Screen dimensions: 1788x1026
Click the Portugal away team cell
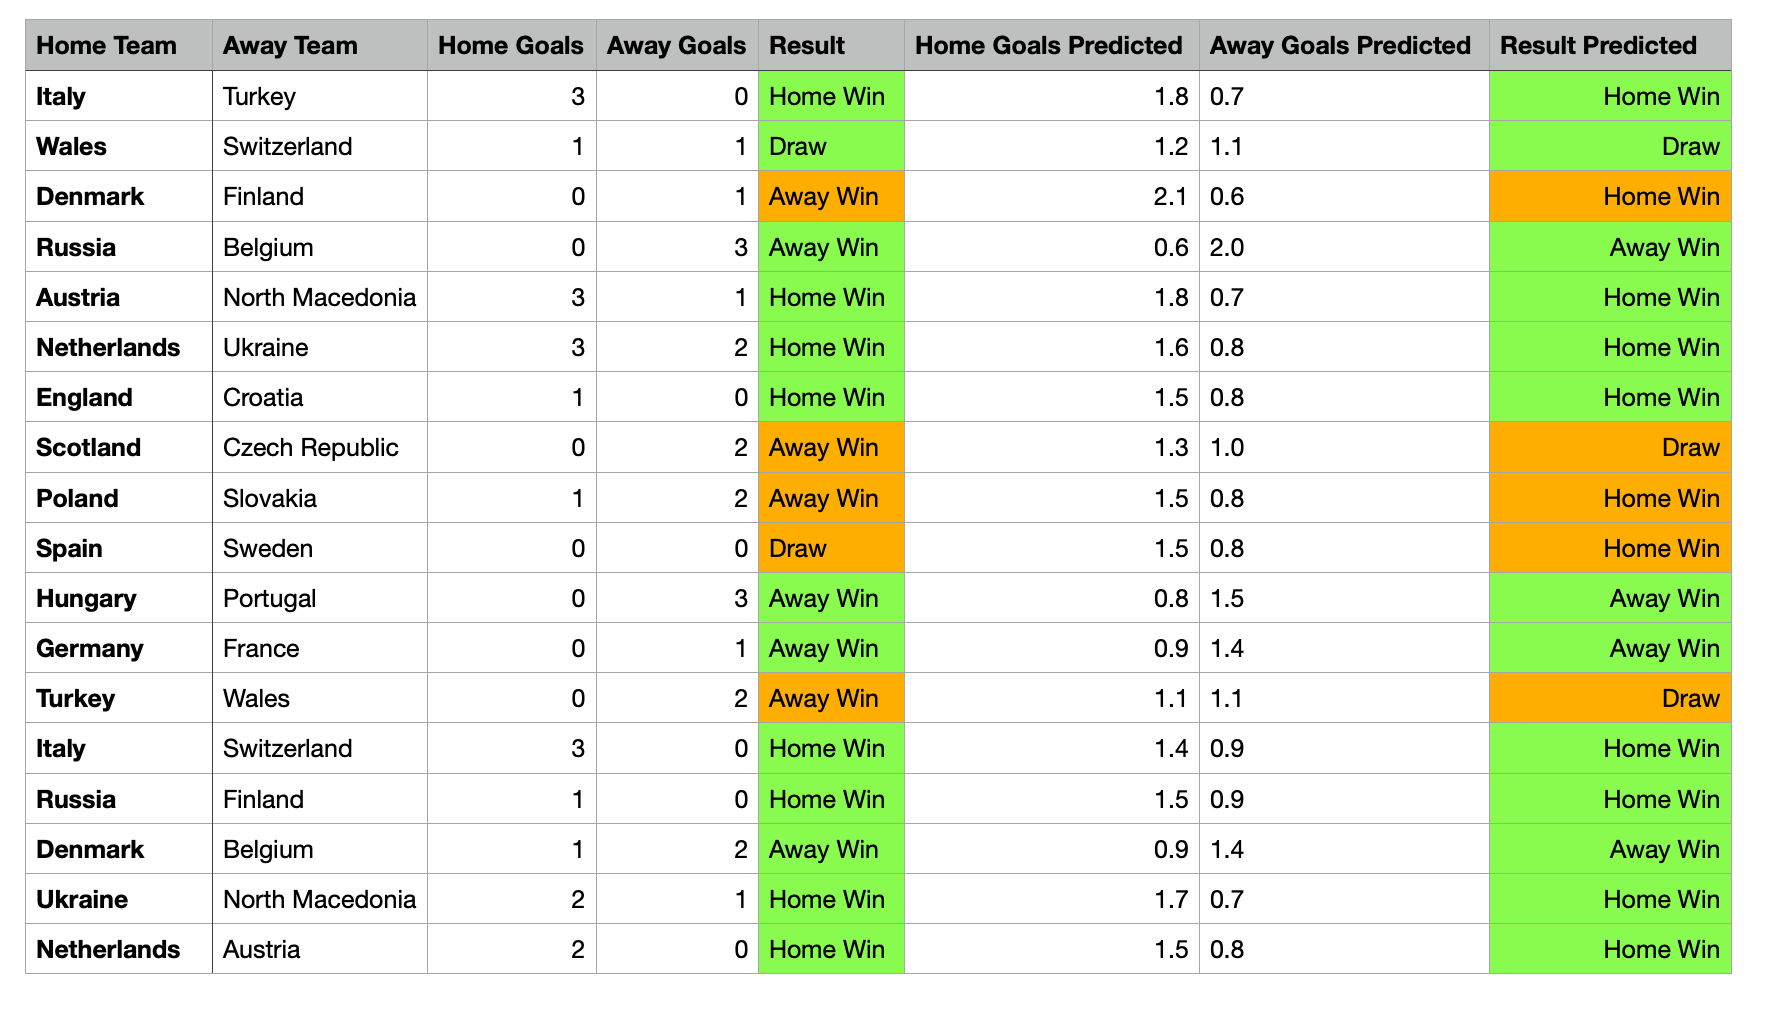click(x=269, y=598)
